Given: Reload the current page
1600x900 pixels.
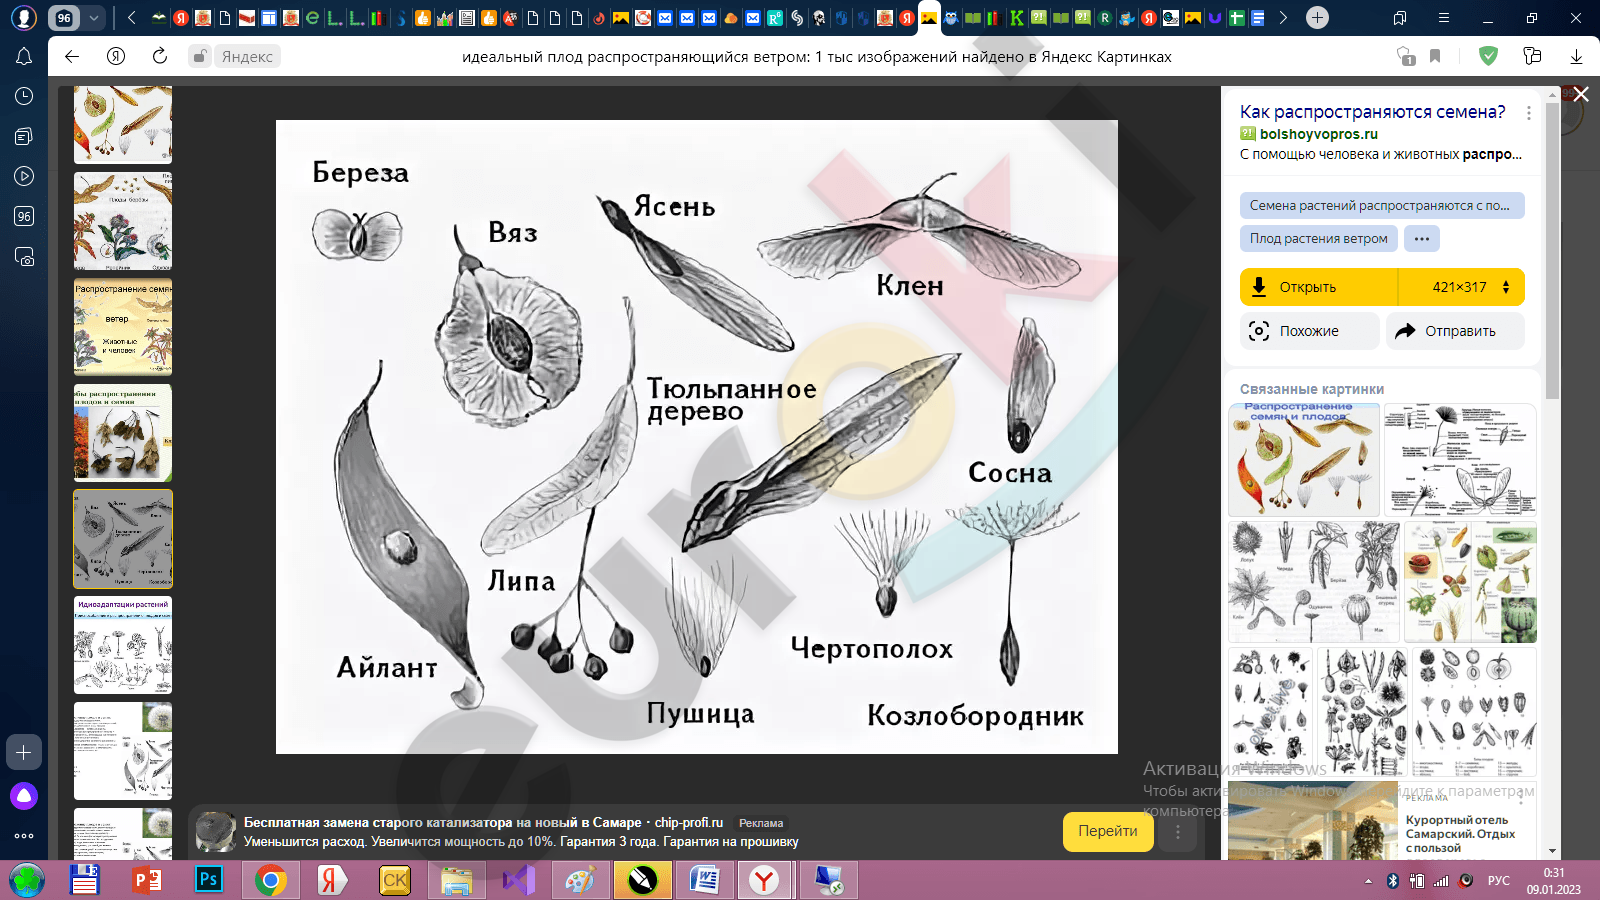Looking at the screenshot, I should pos(160,56).
